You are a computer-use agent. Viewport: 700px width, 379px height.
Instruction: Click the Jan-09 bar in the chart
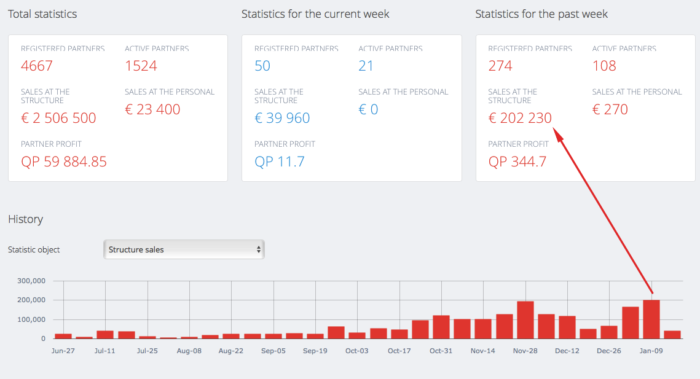651,319
